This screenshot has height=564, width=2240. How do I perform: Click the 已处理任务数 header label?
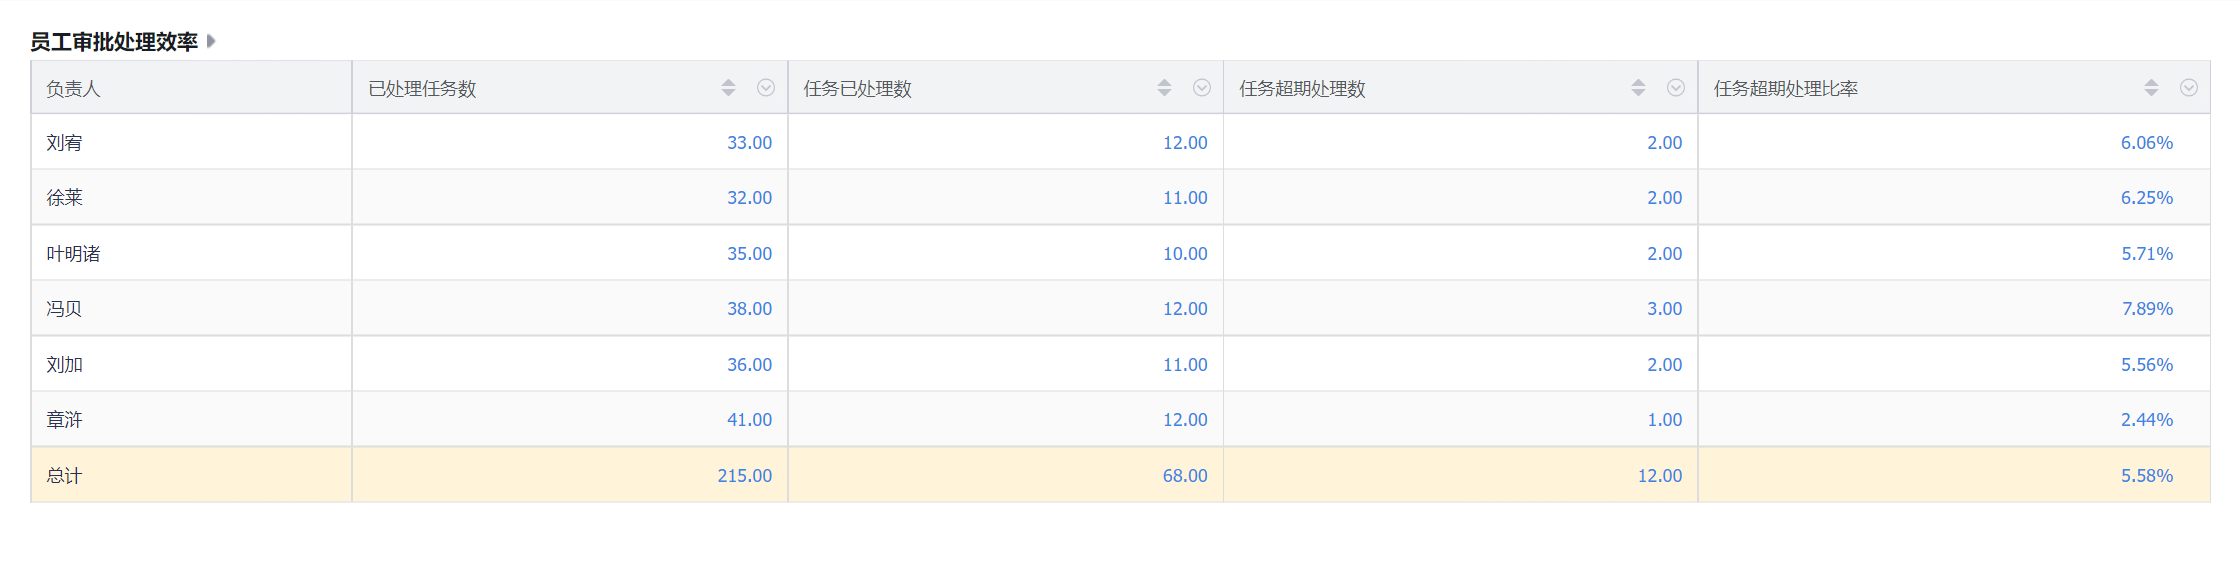422,89
